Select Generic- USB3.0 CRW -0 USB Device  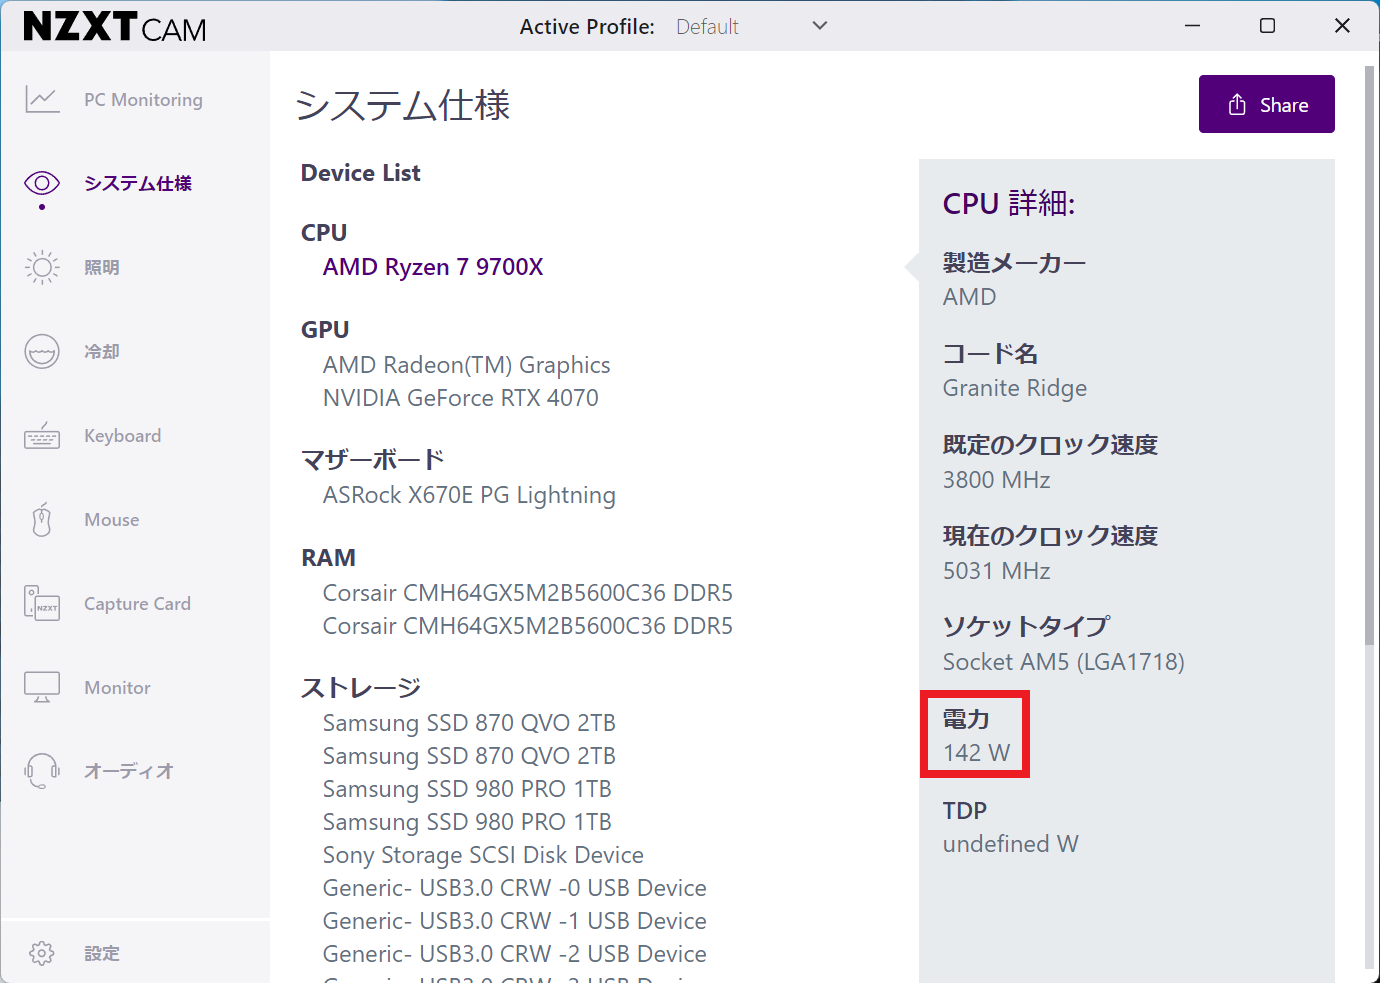(x=514, y=888)
